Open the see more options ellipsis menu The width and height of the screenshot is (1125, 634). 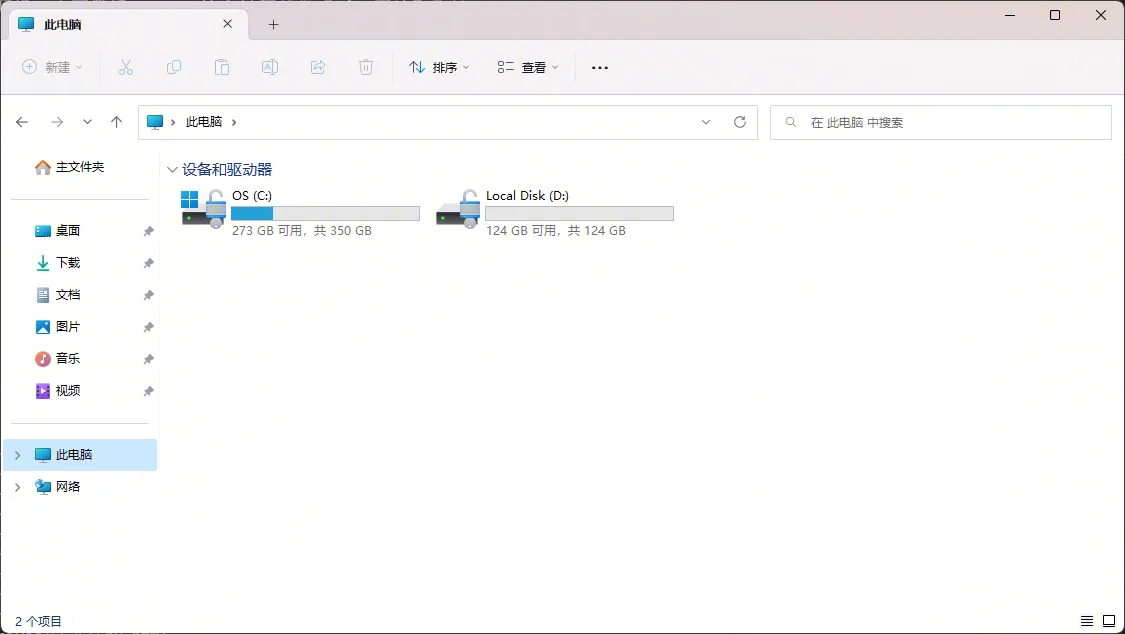click(x=600, y=67)
